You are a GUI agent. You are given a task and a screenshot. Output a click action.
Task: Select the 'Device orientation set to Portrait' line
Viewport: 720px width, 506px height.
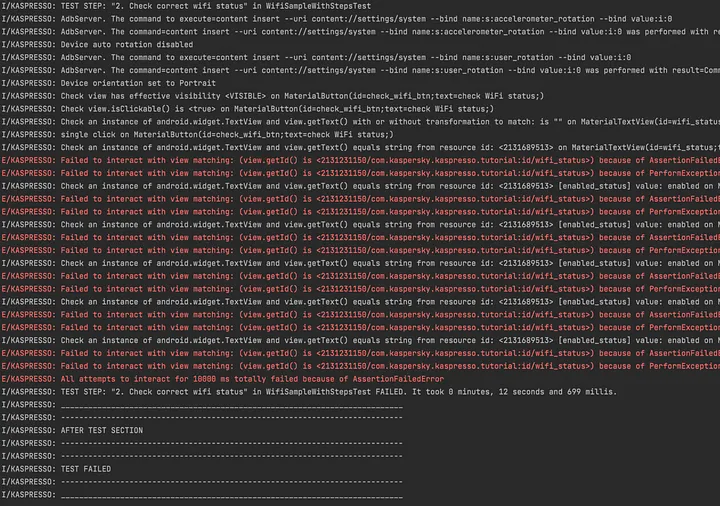108,83
